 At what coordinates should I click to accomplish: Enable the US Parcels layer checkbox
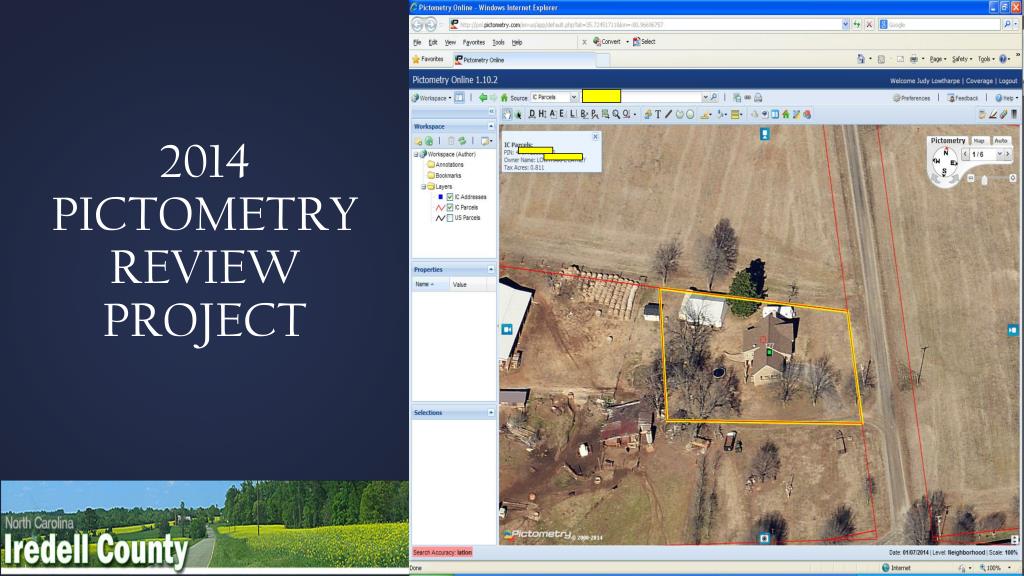coord(450,217)
